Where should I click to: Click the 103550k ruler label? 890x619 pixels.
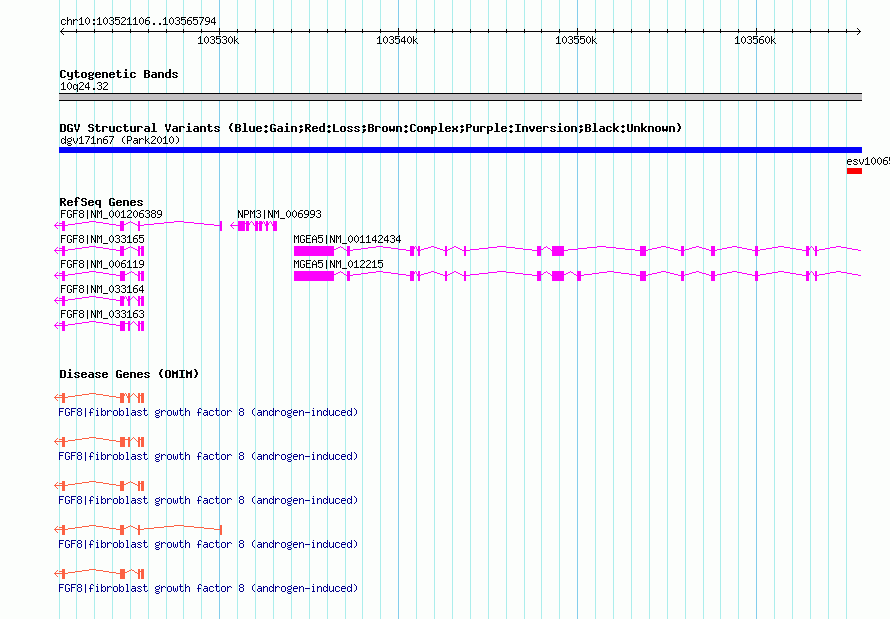click(x=576, y=41)
